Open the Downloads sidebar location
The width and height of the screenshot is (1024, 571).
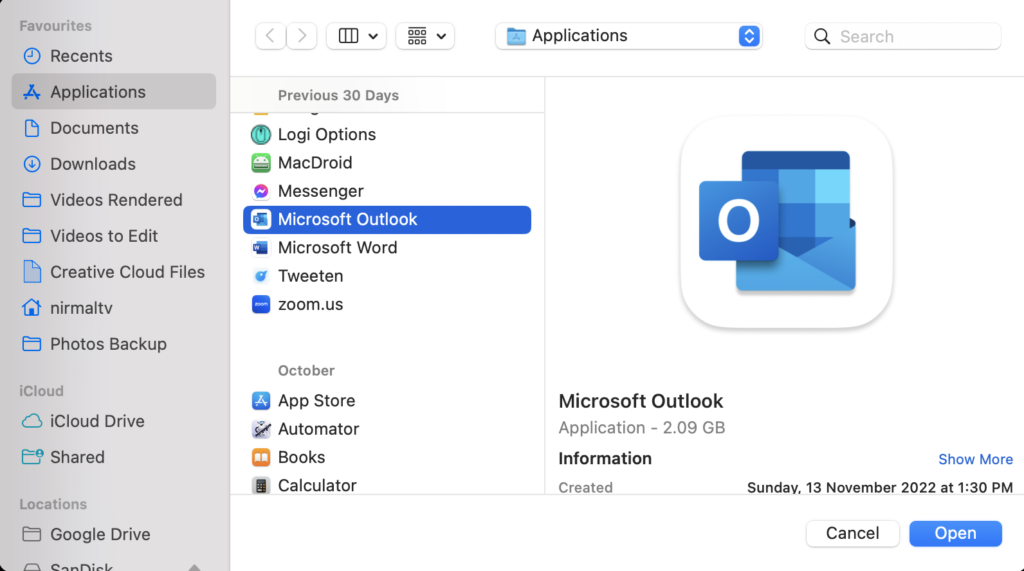coord(114,164)
